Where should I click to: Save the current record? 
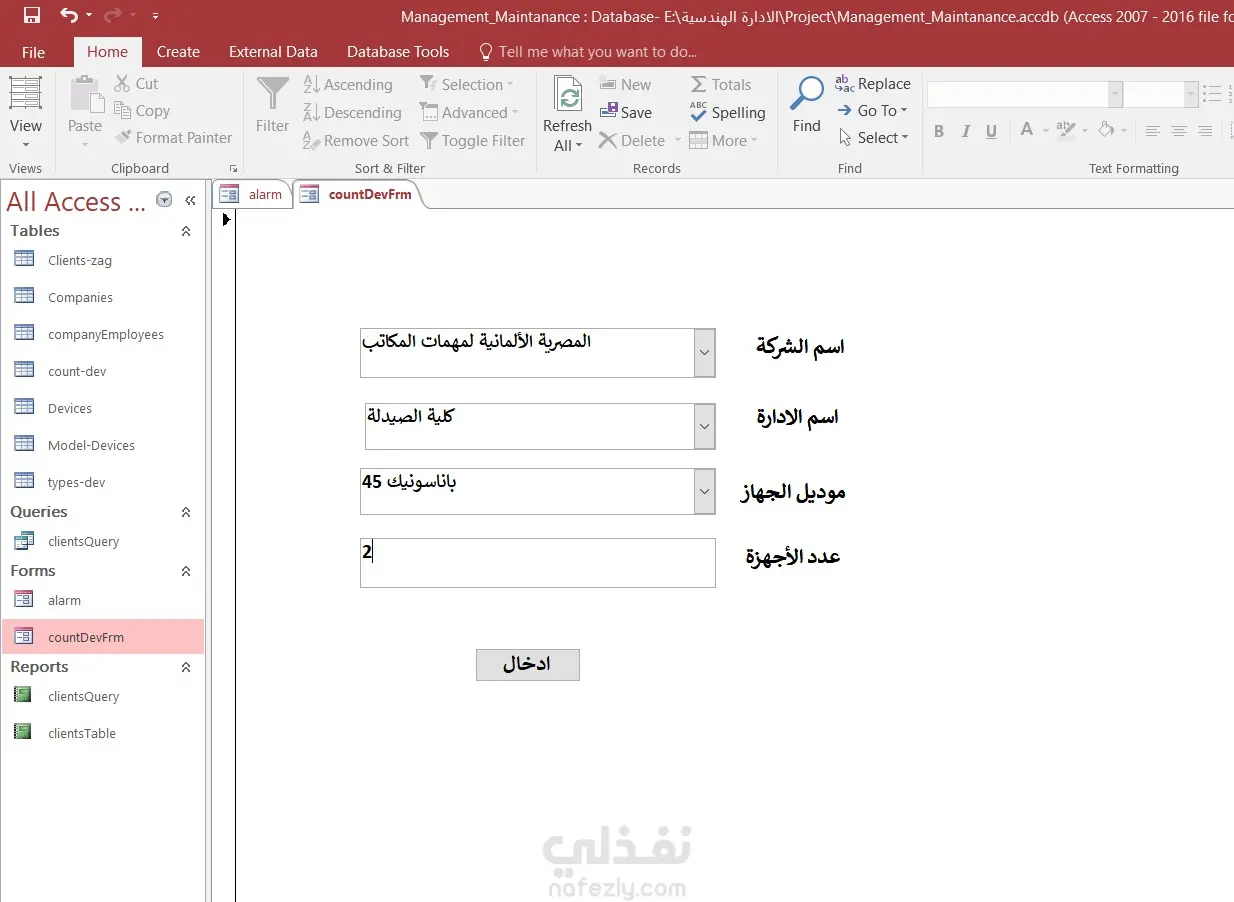[626, 113]
